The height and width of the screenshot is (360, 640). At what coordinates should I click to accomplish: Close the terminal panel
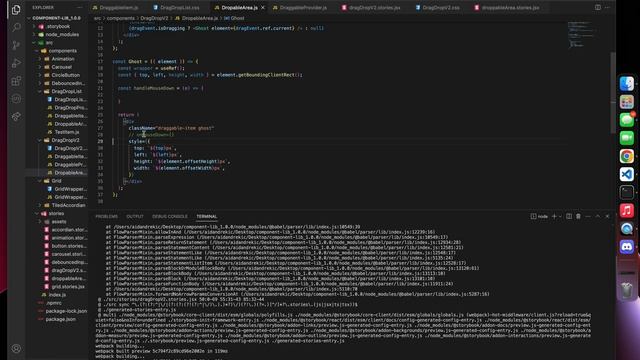(607, 216)
